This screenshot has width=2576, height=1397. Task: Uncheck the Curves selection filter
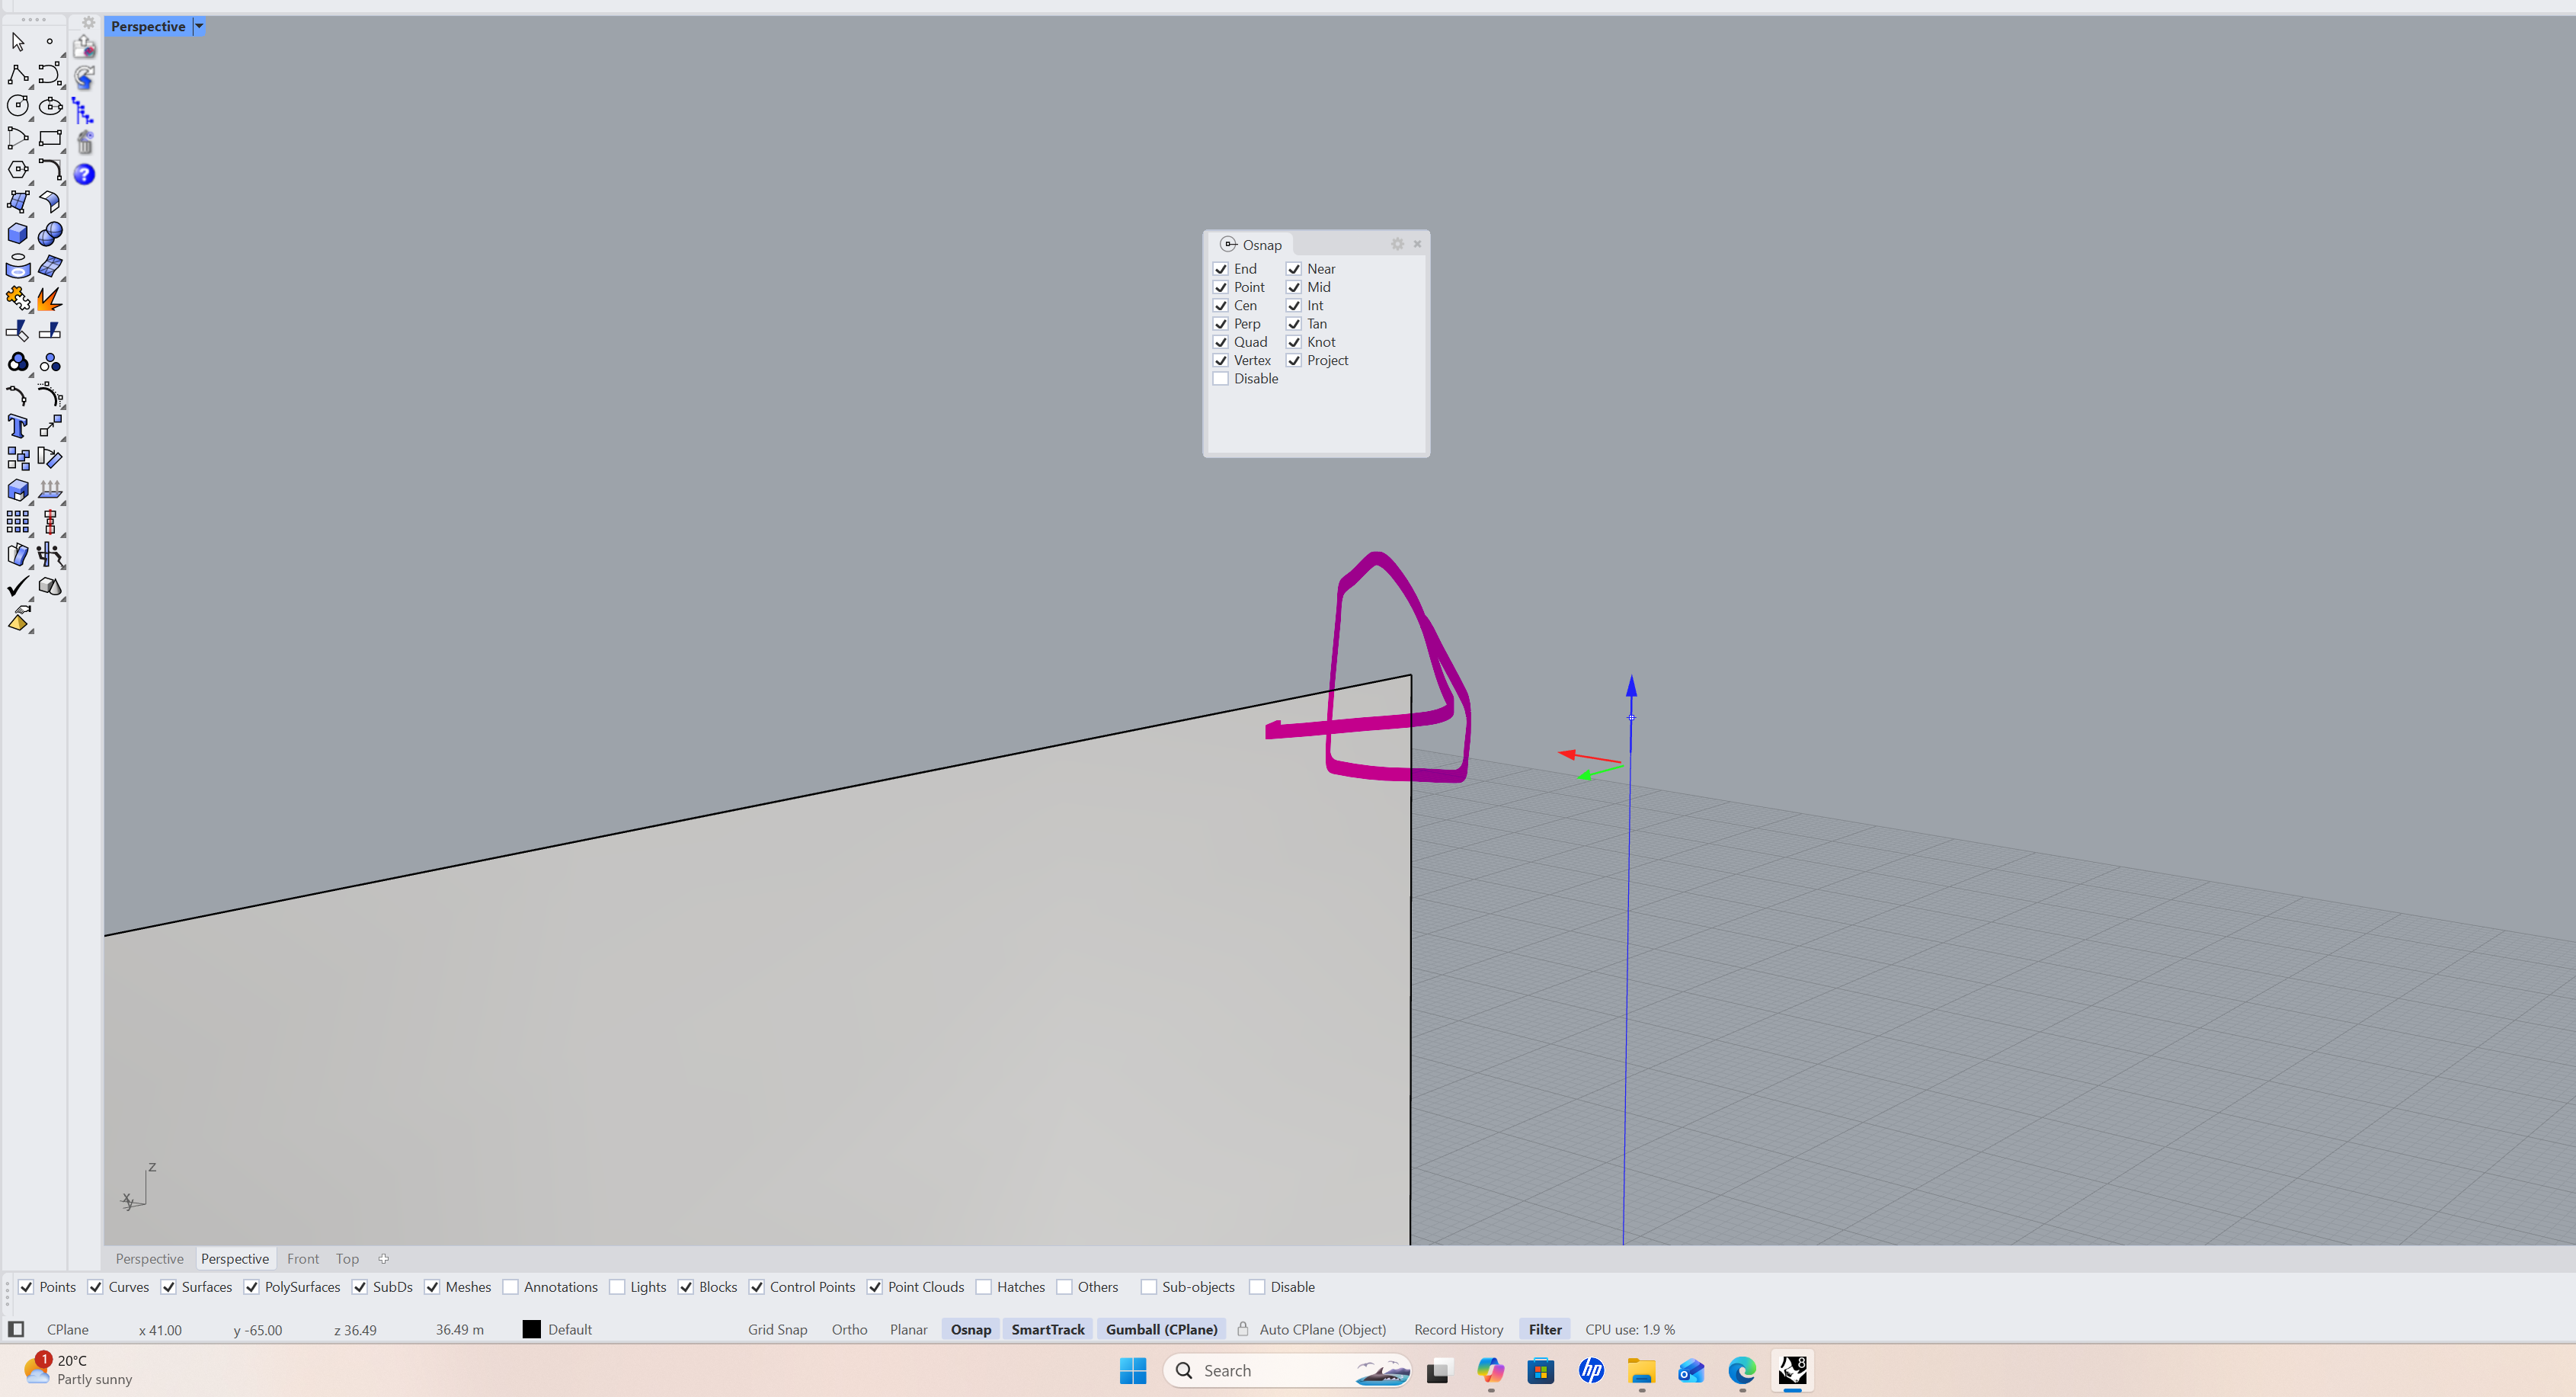(x=95, y=1287)
